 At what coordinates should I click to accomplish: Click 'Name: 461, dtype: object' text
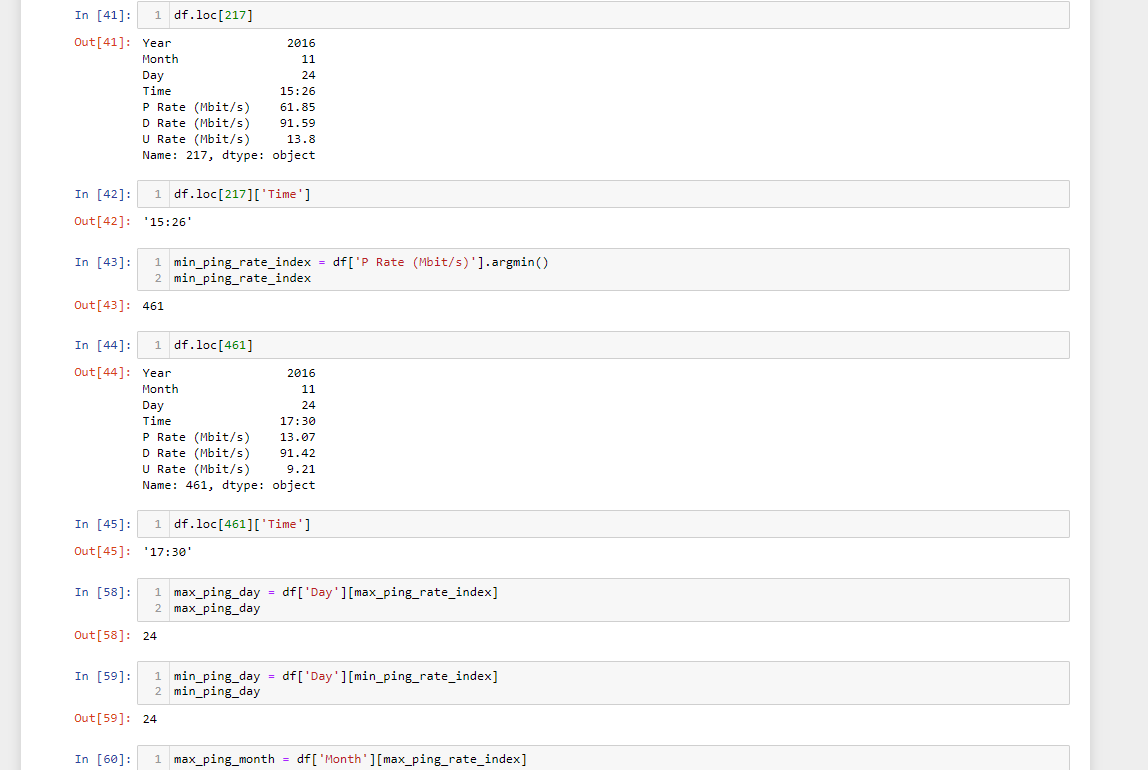(x=228, y=485)
